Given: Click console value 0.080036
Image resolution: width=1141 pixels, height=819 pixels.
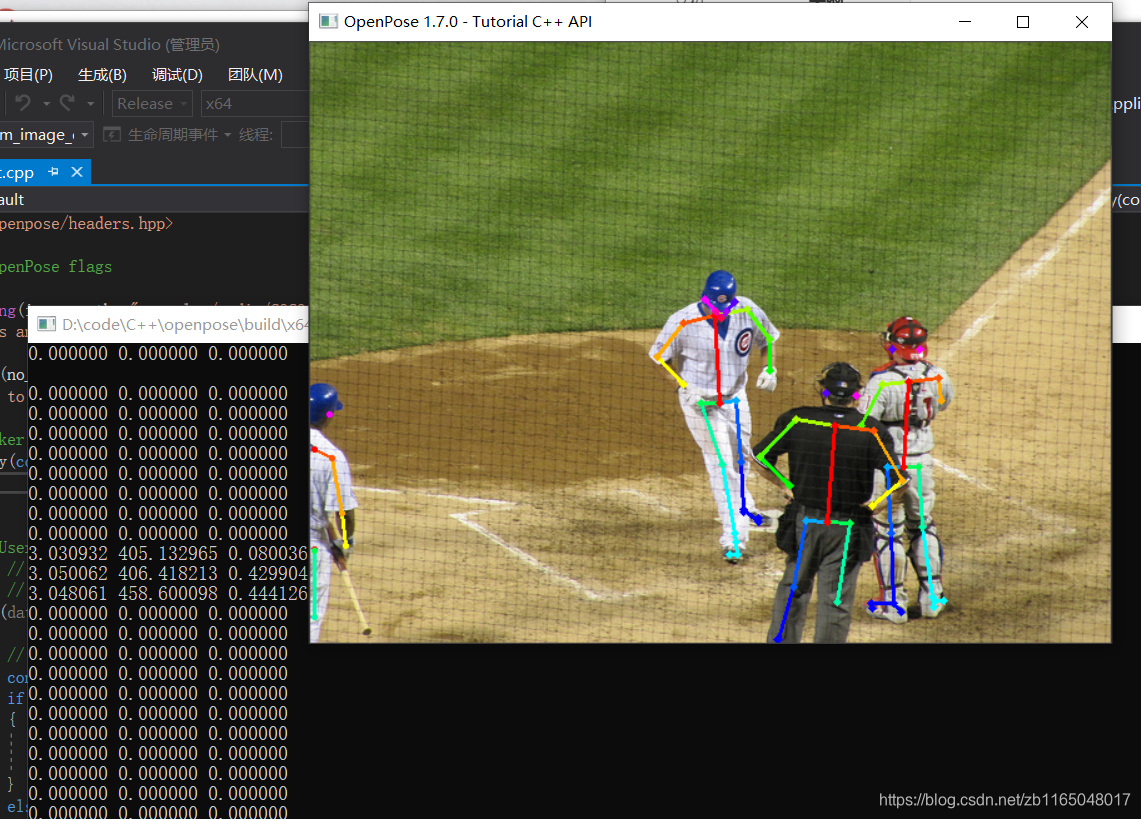Looking at the screenshot, I should [x=268, y=554].
